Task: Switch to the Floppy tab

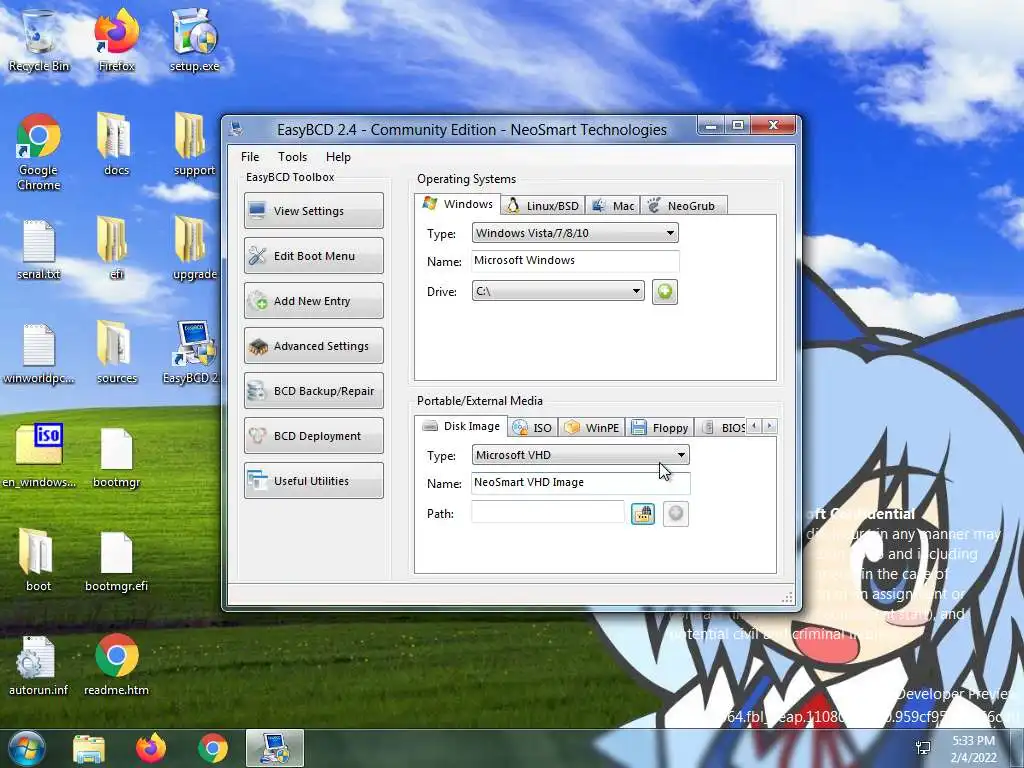Action: click(660, 428)
